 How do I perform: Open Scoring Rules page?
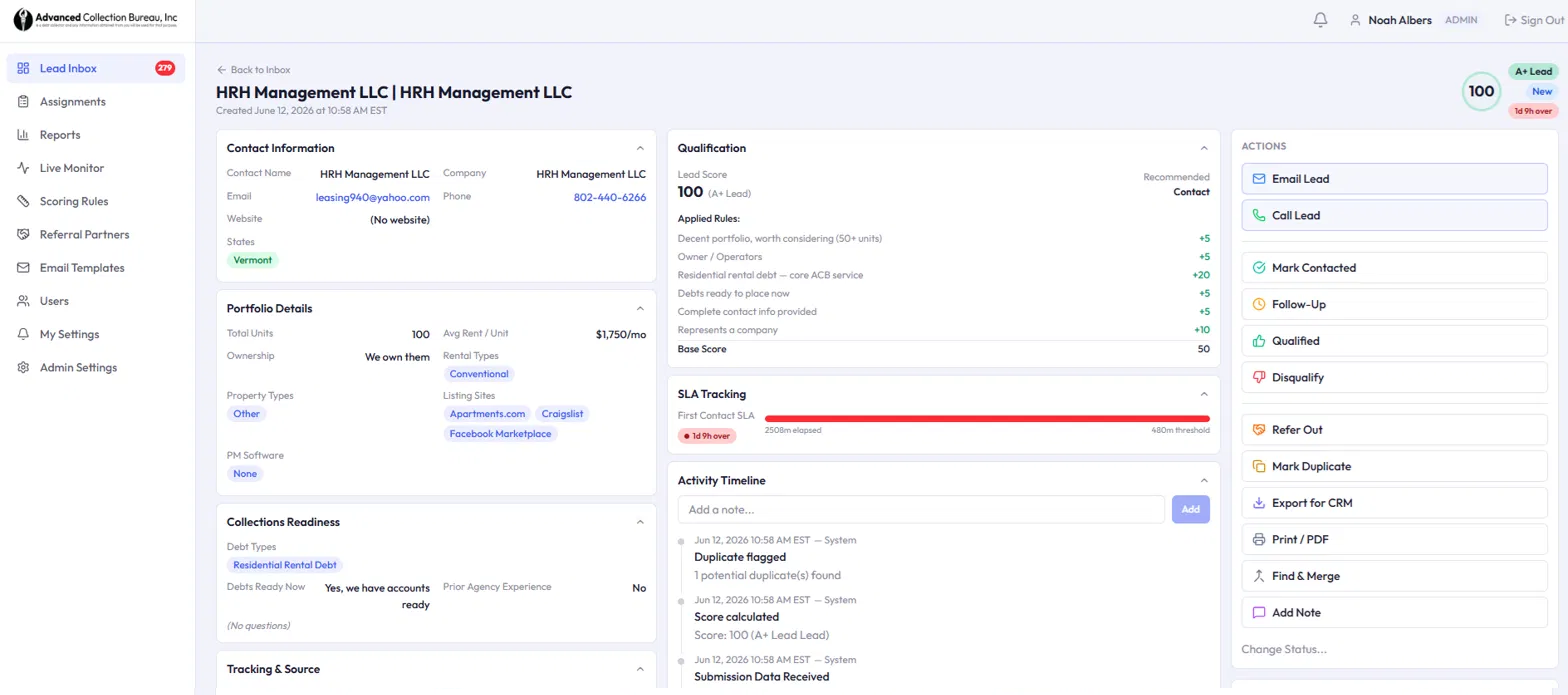pos(96,201)
